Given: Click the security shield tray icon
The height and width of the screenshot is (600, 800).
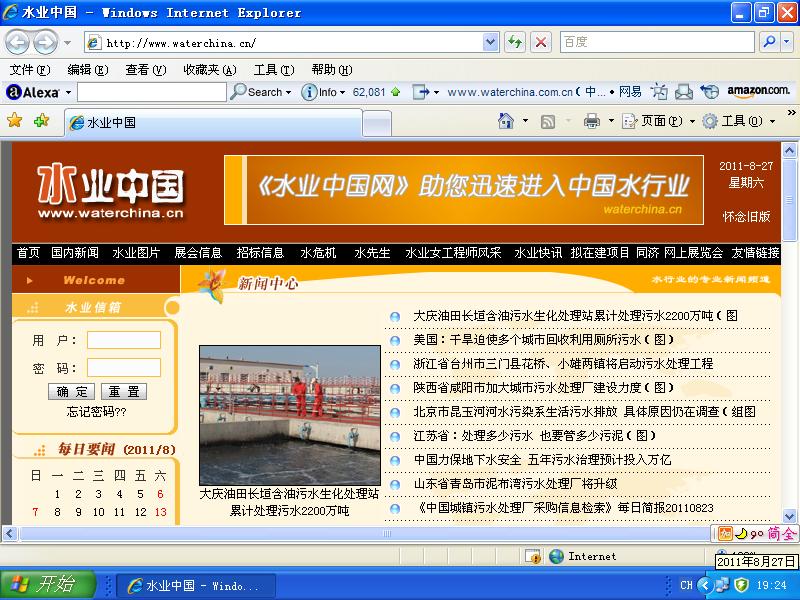Looking at the screenshot, I should click(741, 585).
